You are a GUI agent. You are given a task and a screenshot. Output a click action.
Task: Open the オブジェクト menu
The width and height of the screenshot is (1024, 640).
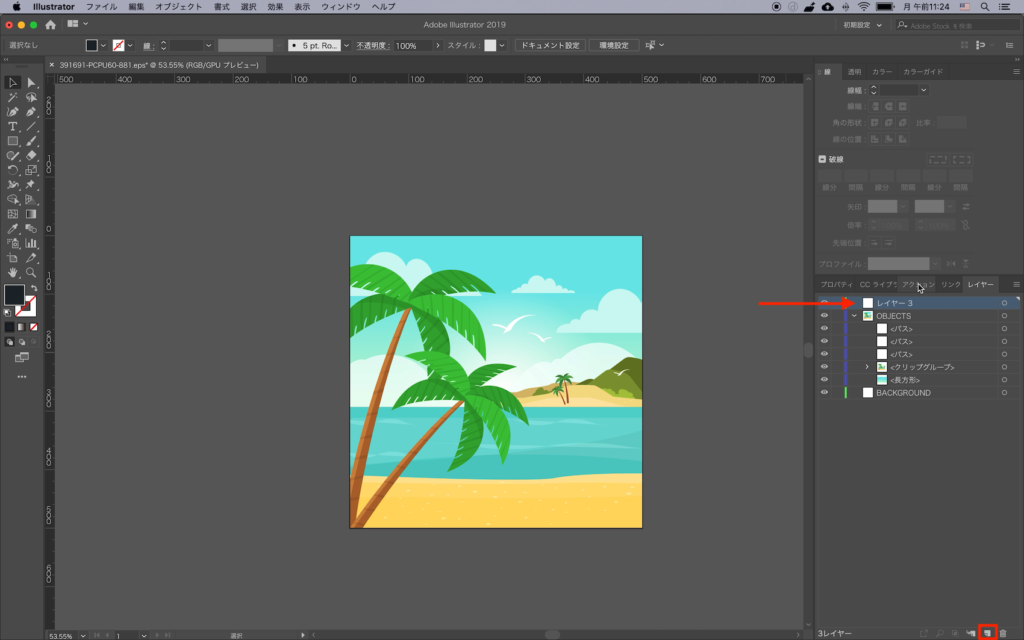click(178, 7)
